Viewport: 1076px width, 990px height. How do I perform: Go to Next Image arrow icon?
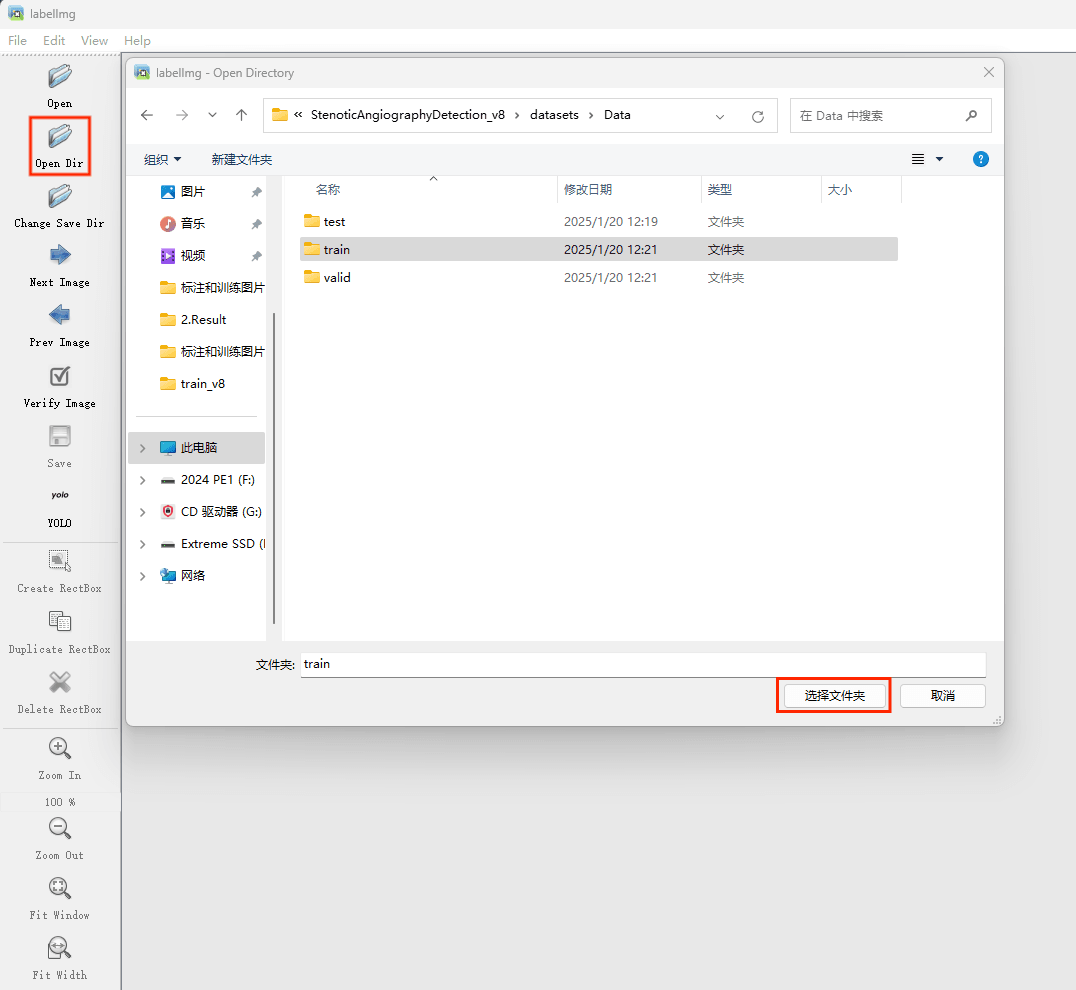[60, 255]
